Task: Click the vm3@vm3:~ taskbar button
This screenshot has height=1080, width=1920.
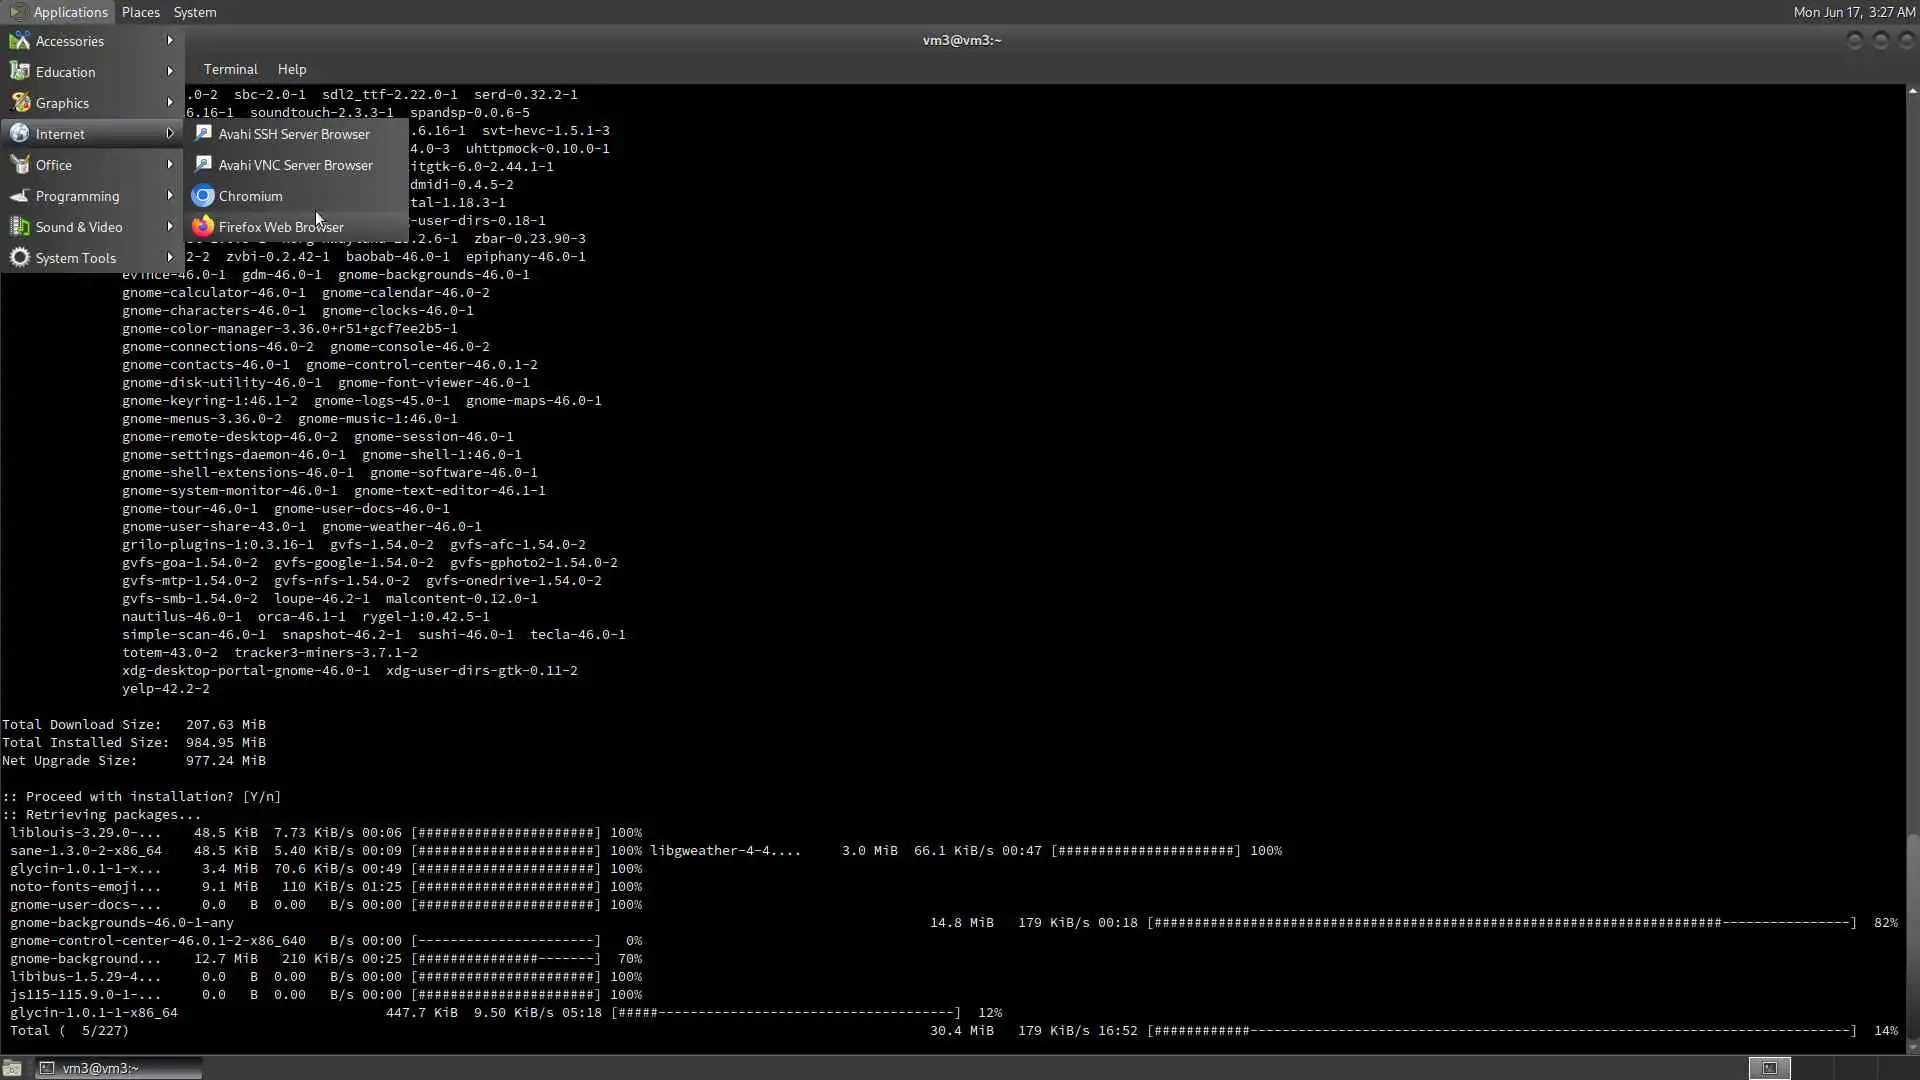Action: tap(118, 1068)
